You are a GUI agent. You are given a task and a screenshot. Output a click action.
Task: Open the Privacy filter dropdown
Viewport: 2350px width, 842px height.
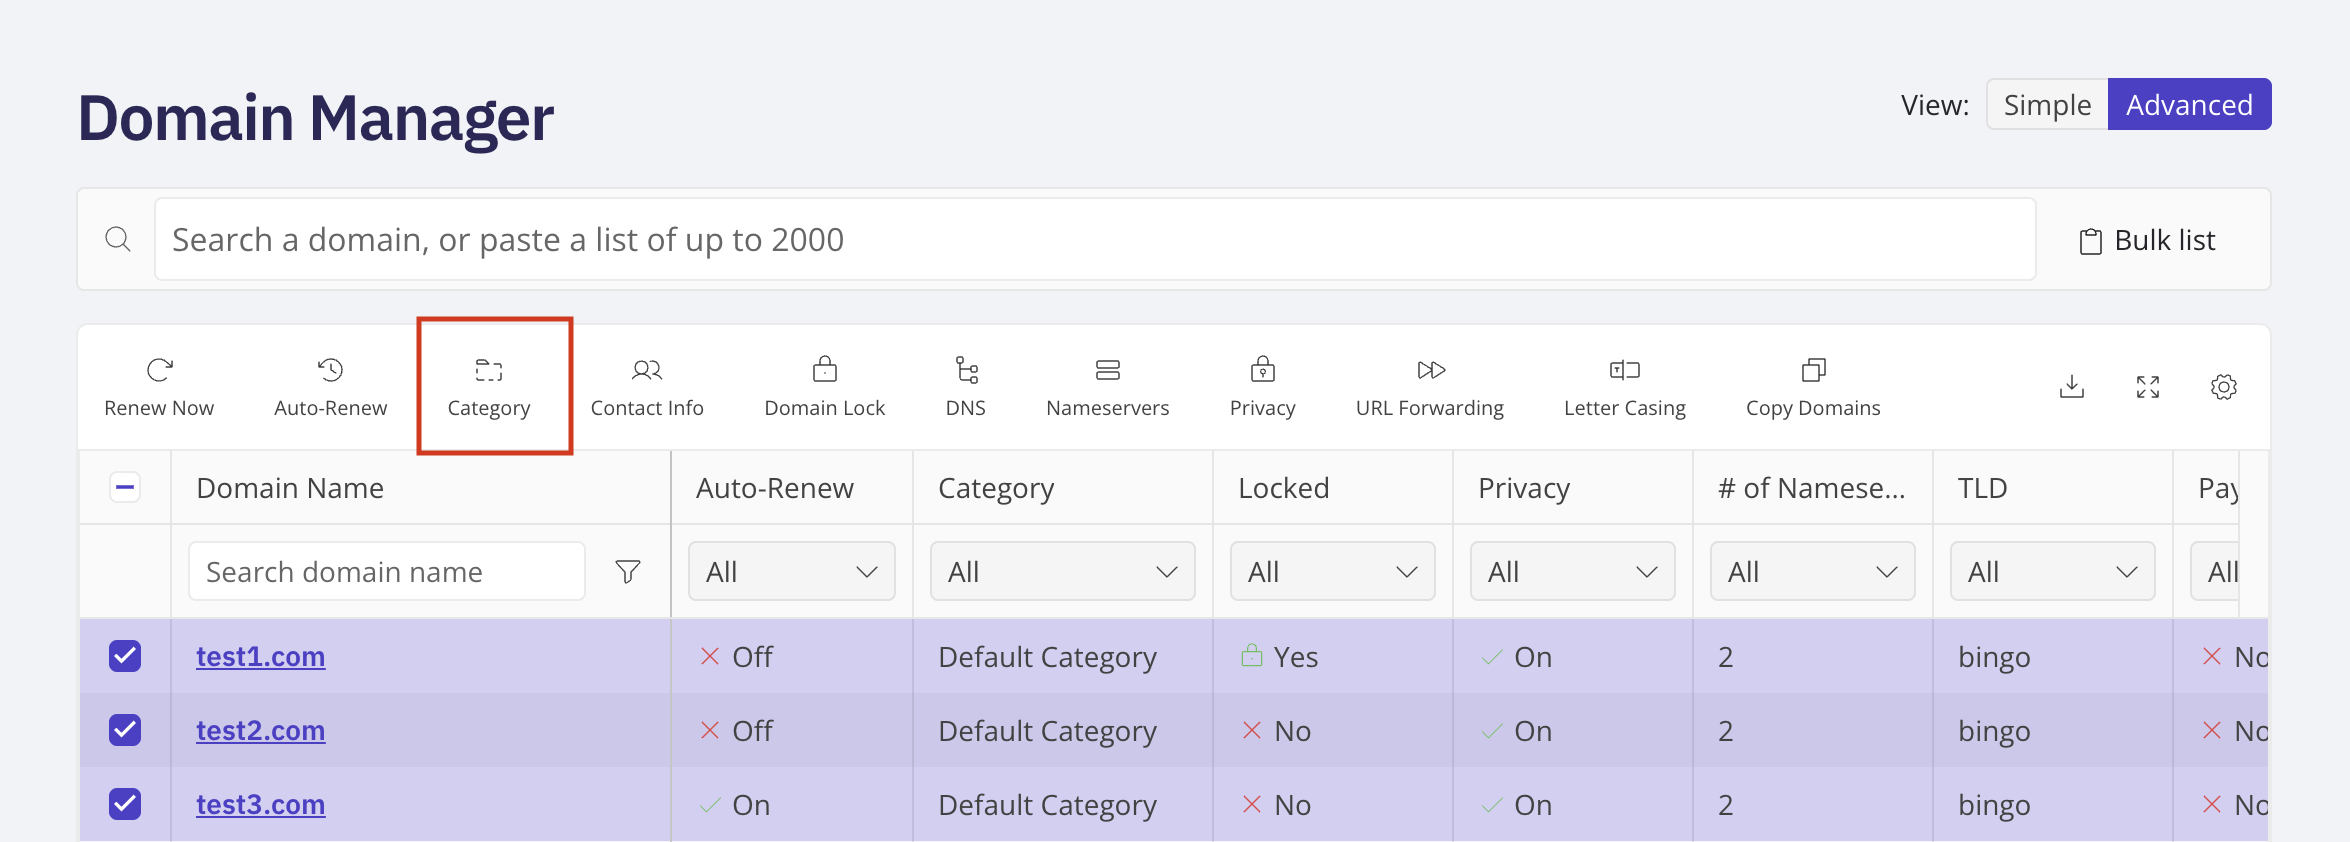coord(1573,572)
